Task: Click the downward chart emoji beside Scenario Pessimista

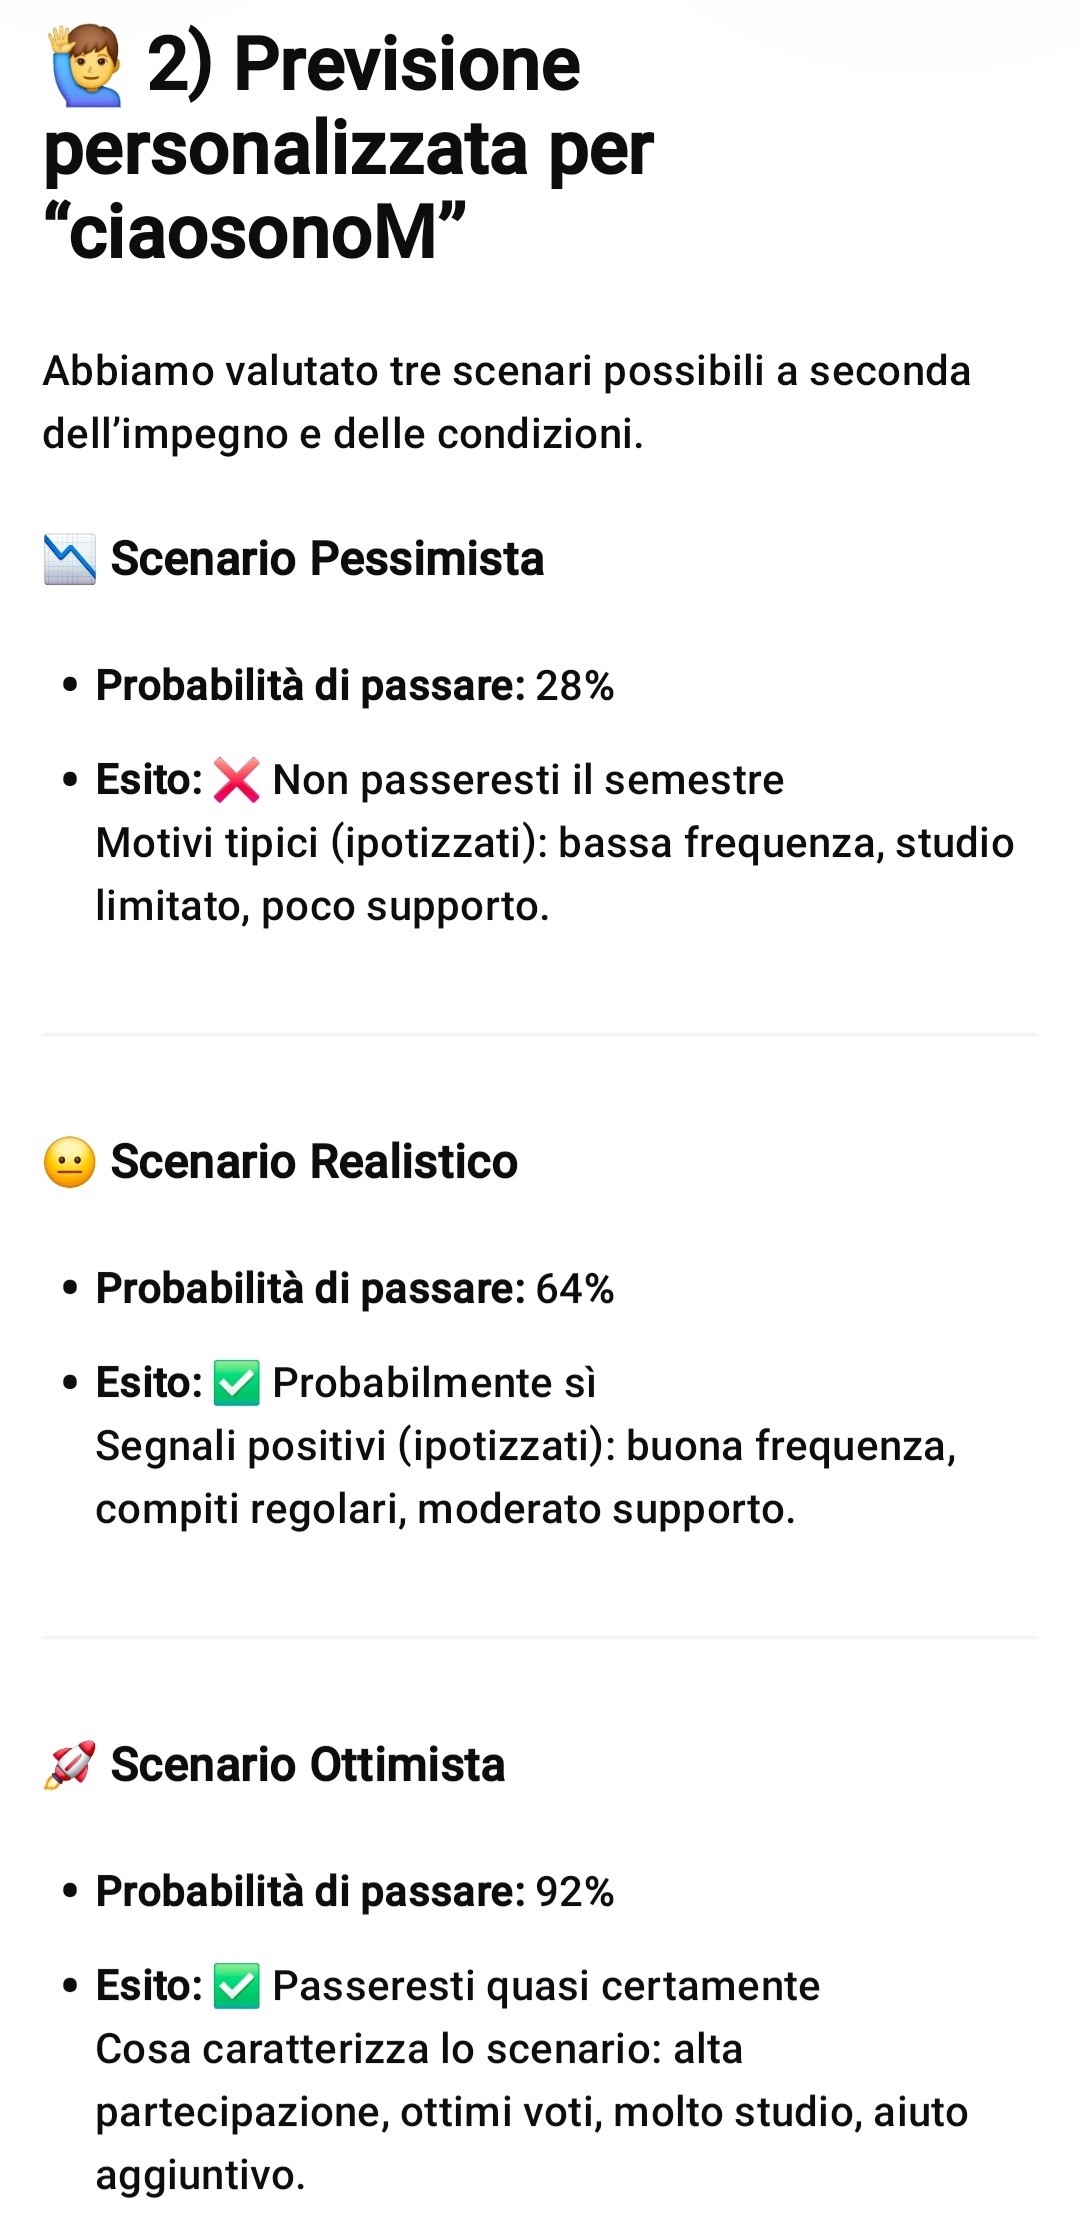Action: tap(70, 558)
